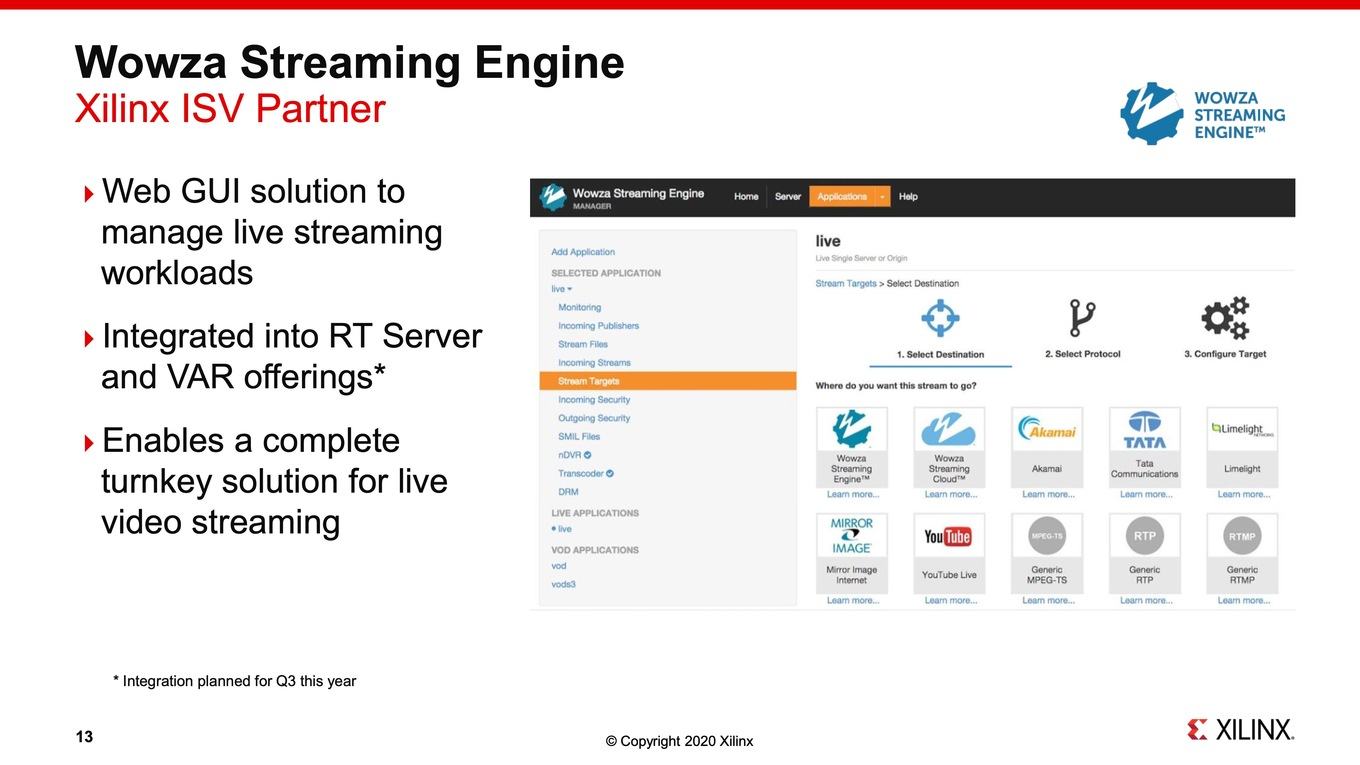Choose Tata Communications destination icon
Viewport: 1360px width, 765px height.
(1145, 429)
